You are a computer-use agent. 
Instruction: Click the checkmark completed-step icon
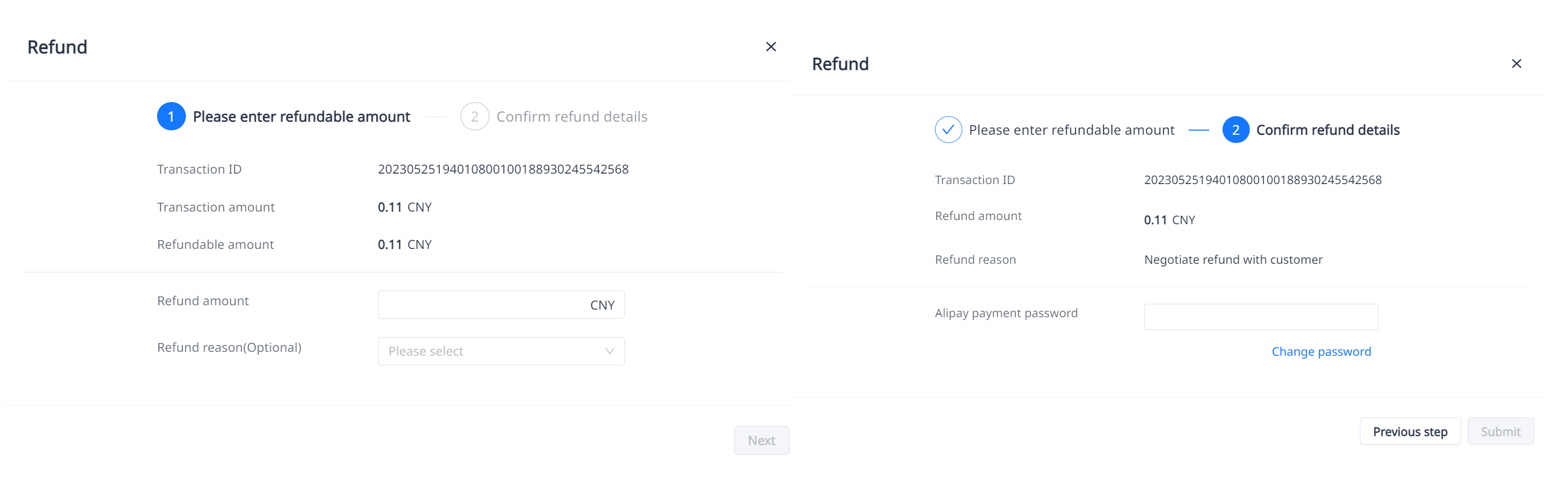click(x=948, y=130)
